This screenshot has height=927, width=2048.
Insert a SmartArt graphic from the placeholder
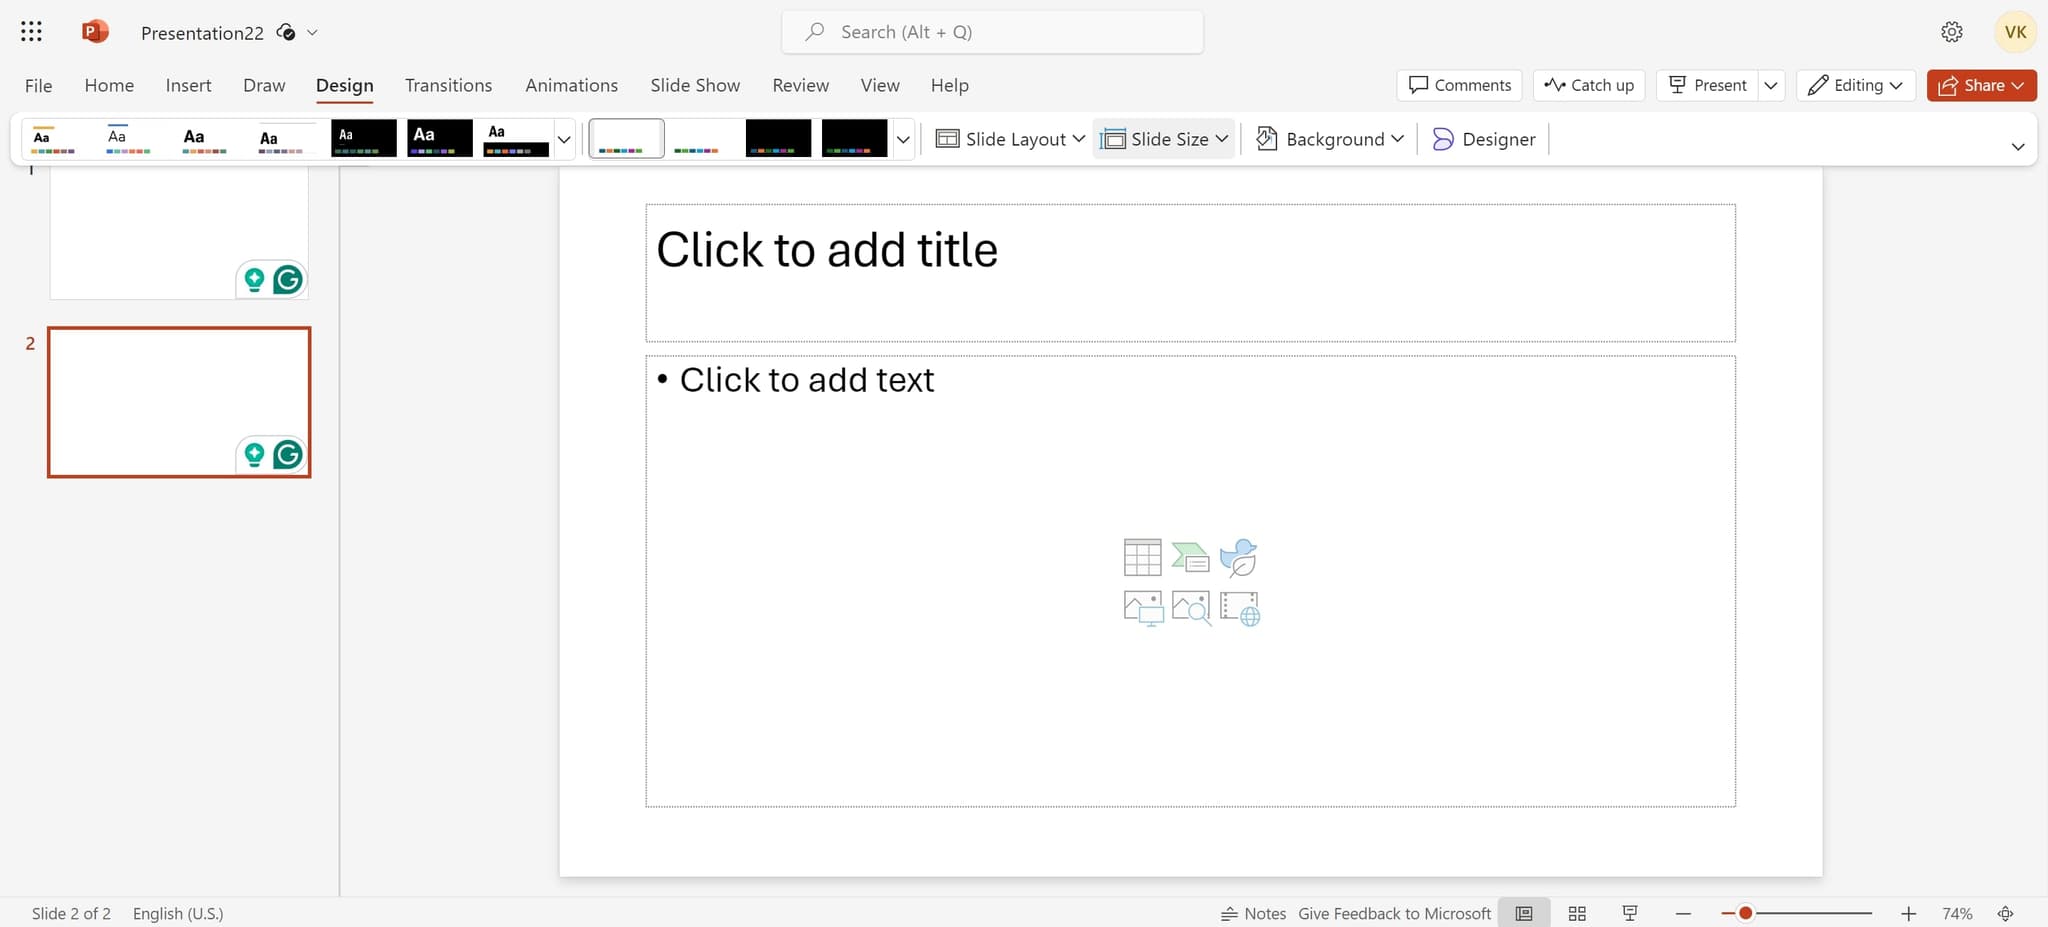1190,557
